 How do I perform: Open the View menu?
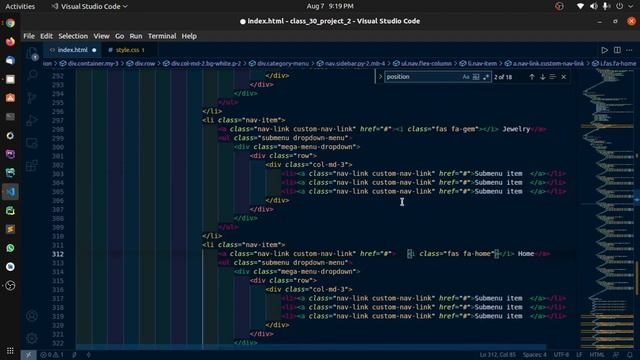[101, 36]
